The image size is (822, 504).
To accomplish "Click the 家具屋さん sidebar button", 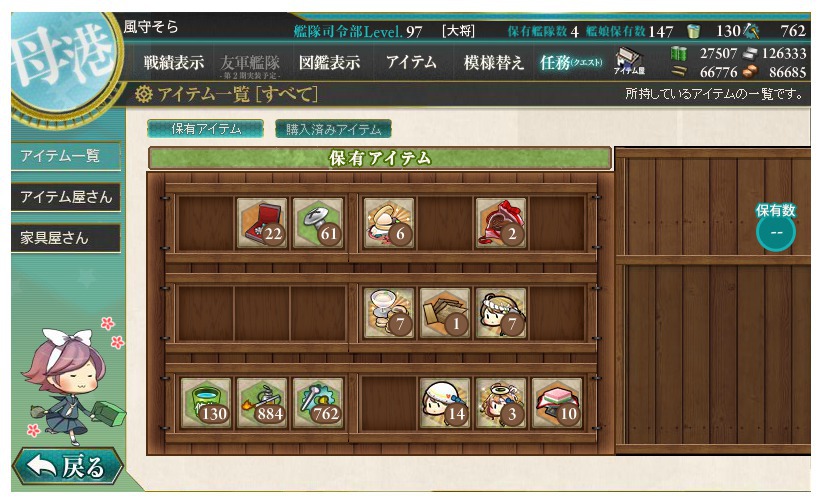I will click(66, 238).
